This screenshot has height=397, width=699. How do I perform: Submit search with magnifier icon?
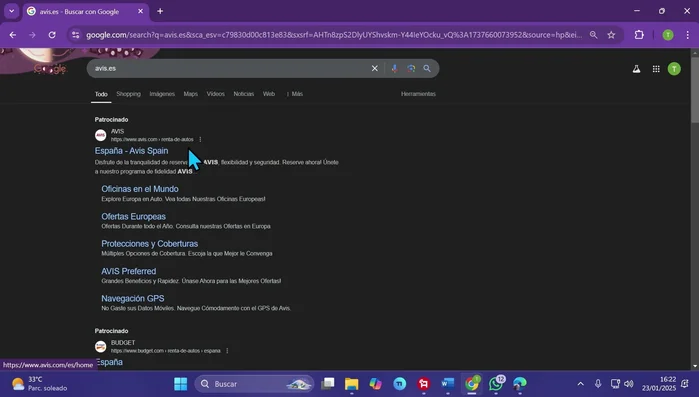click(427, 68)
